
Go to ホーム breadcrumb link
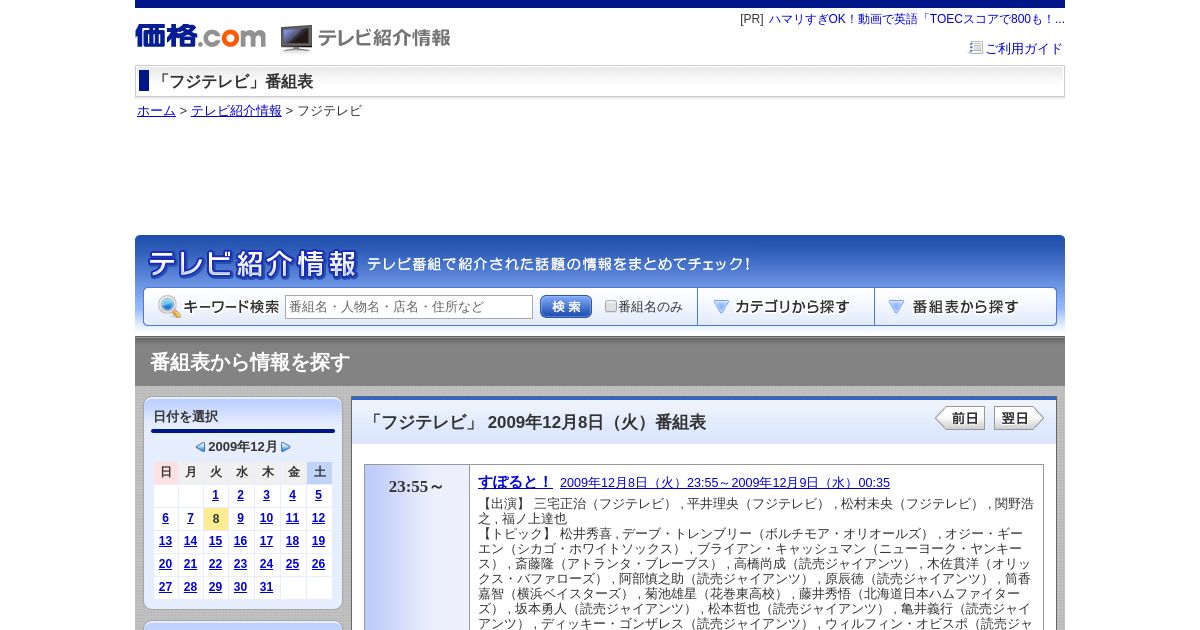(156, 111)
